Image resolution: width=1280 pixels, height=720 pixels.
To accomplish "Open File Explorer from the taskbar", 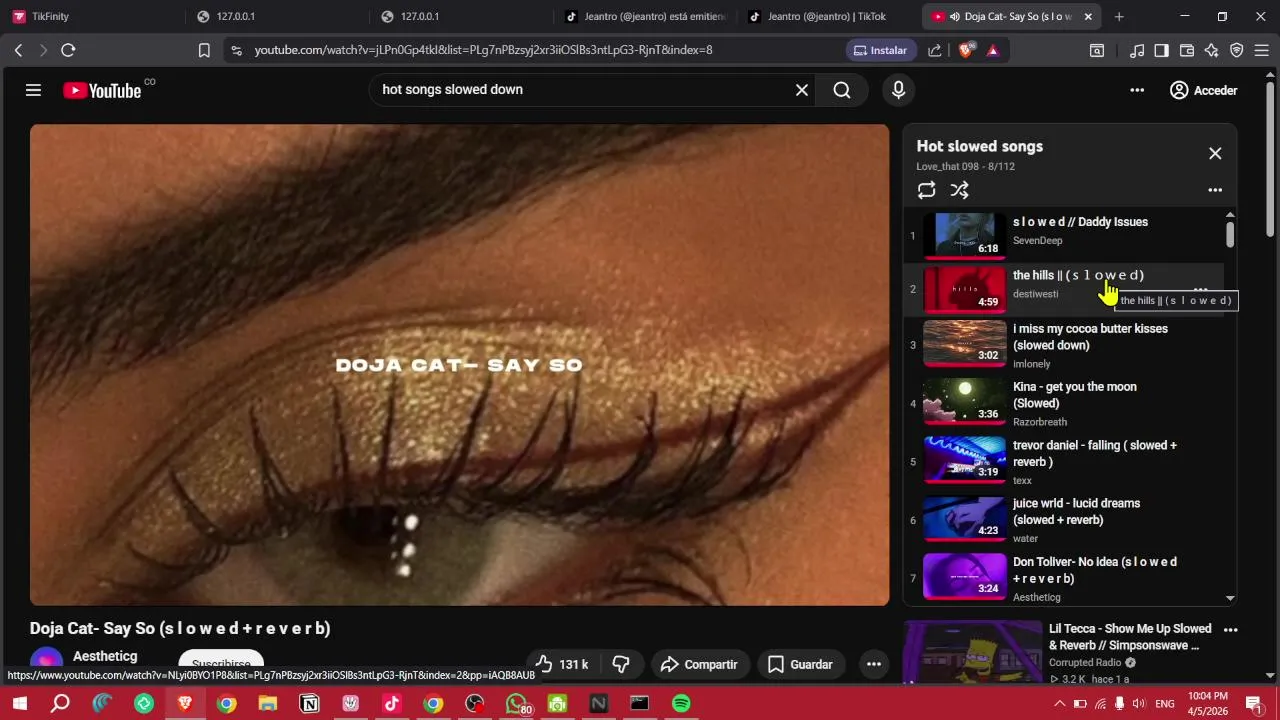I will [268, 704].
